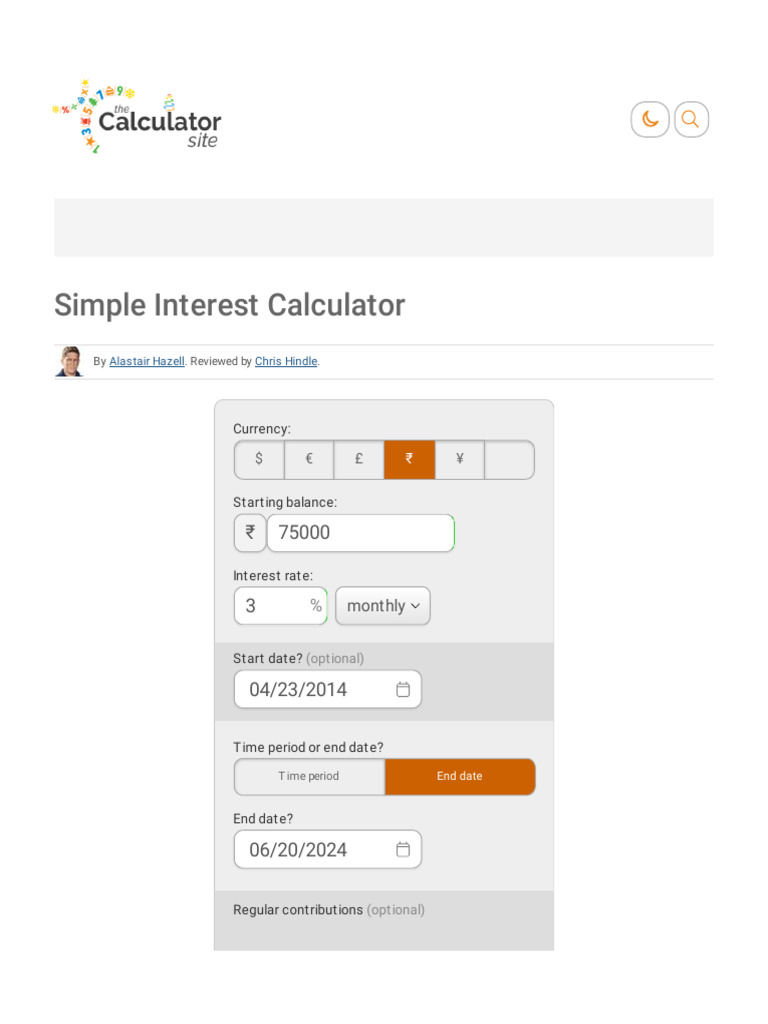Image resolution: width=768 pixels, height=1024 pixels.
Task: Click the starting balance input field
Action: tap(360, 533)
